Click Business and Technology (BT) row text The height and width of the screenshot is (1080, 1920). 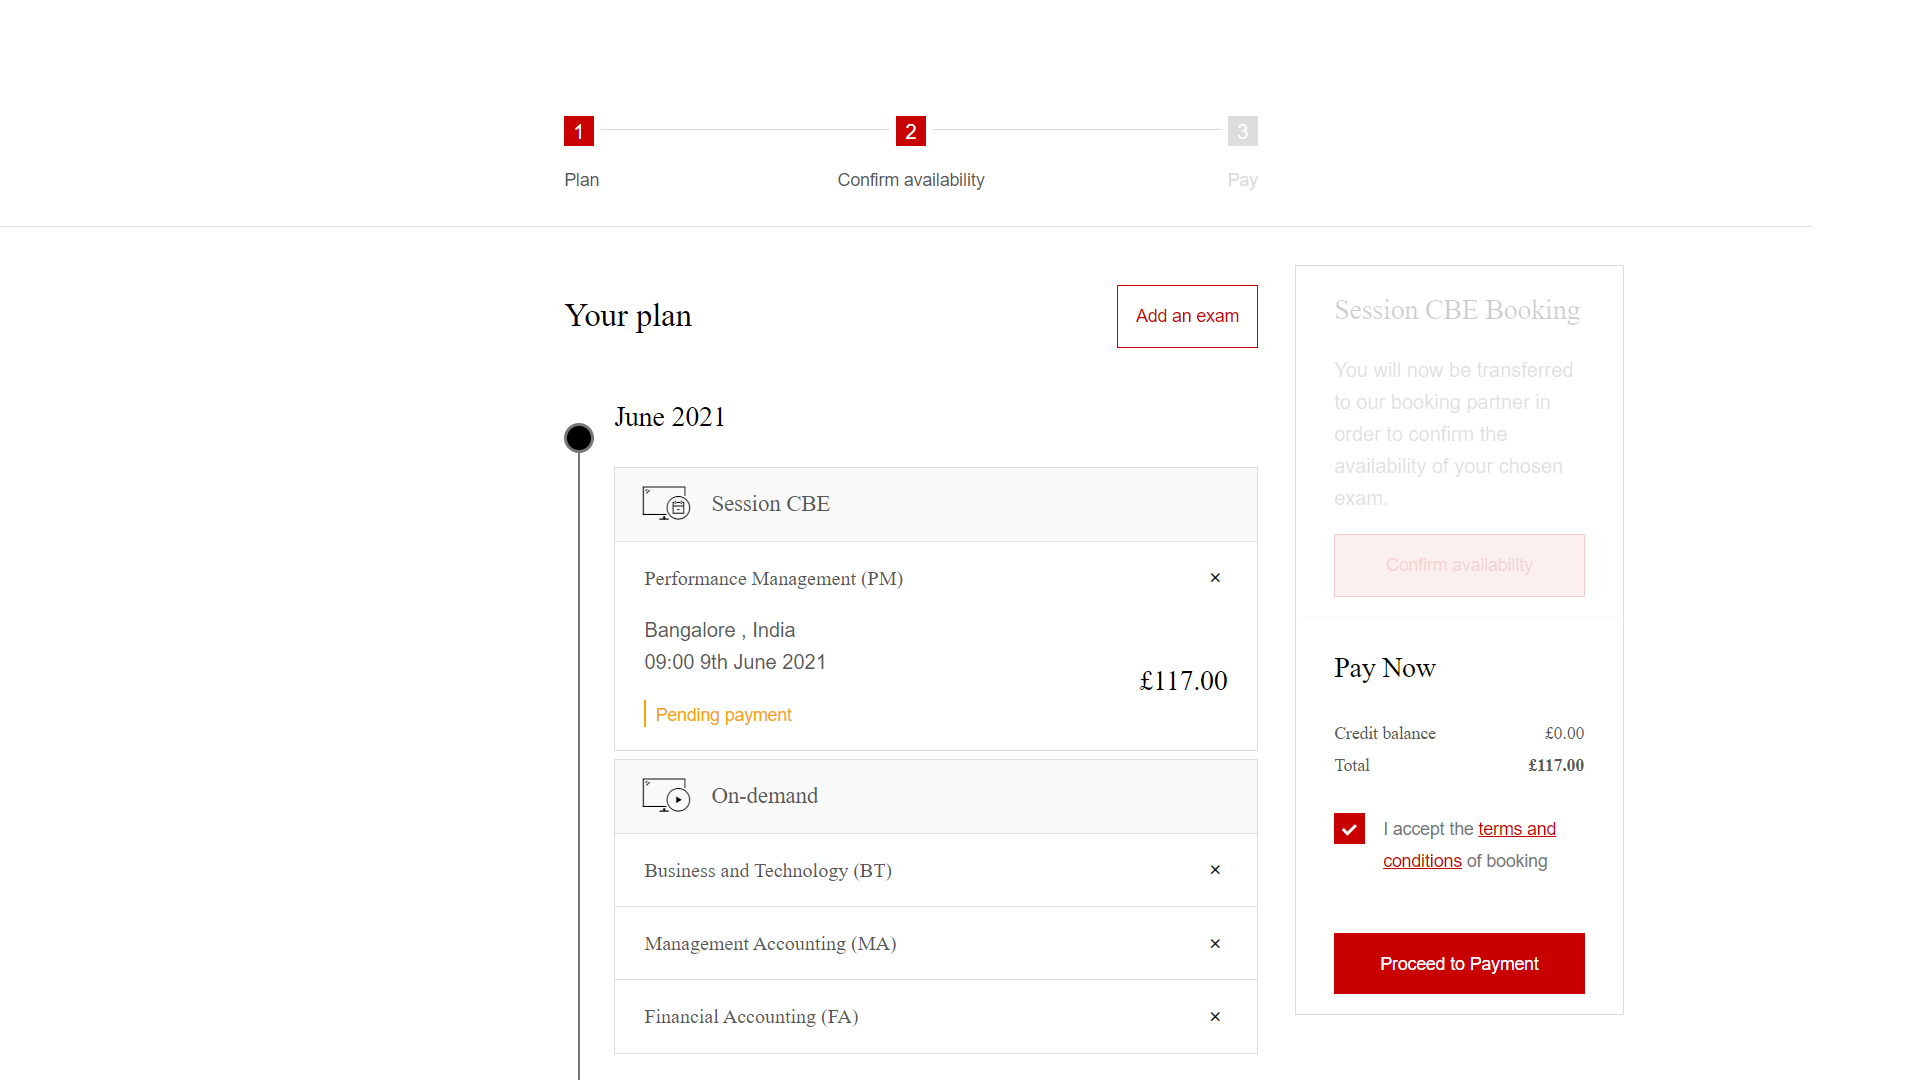point(768,871)
